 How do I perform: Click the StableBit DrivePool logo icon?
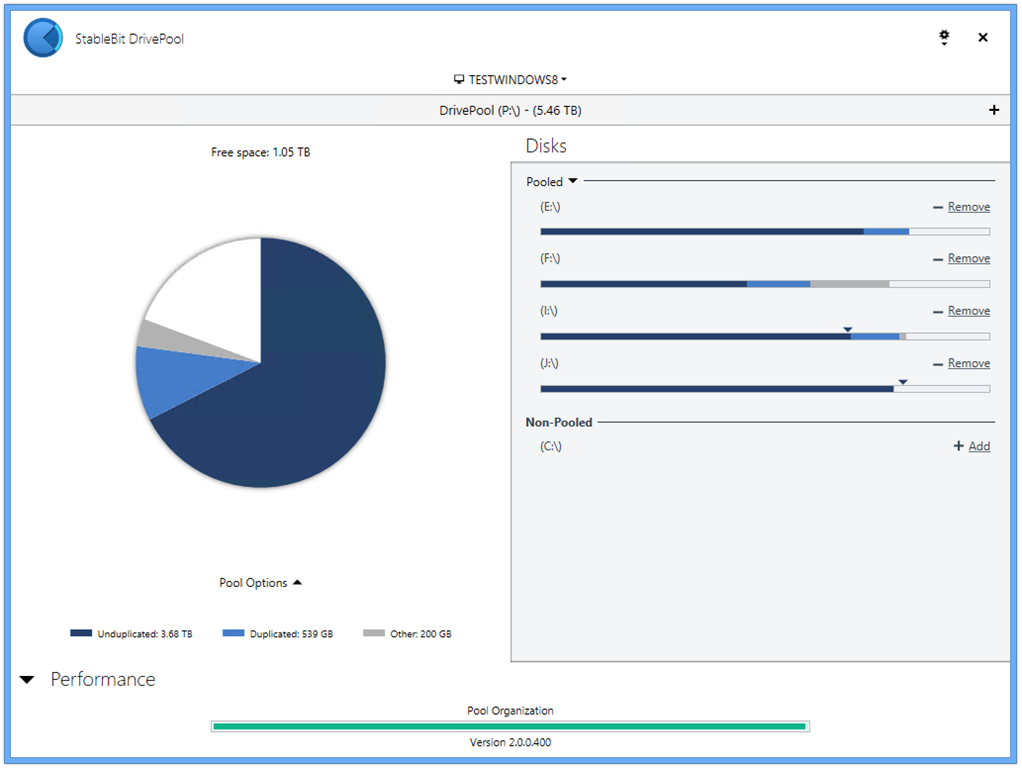[x=43, y=38]
